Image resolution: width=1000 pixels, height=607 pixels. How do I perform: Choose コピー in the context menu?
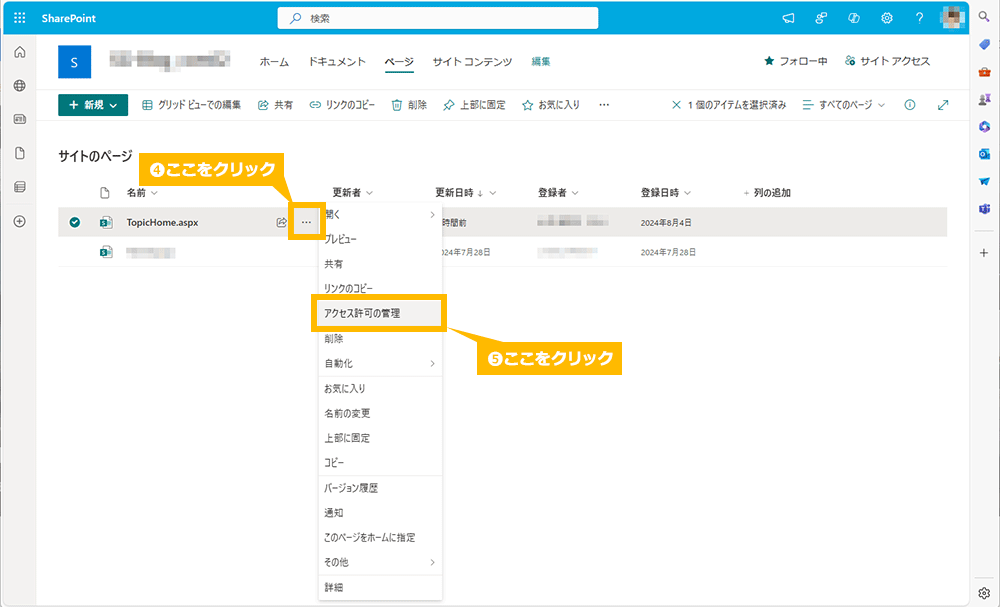pyautogui.click(x=380, y=463)
